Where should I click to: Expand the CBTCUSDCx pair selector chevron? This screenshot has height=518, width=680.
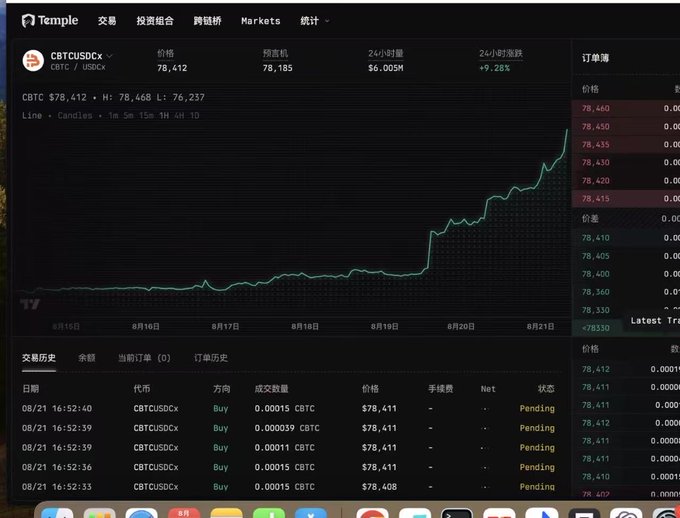110,56
